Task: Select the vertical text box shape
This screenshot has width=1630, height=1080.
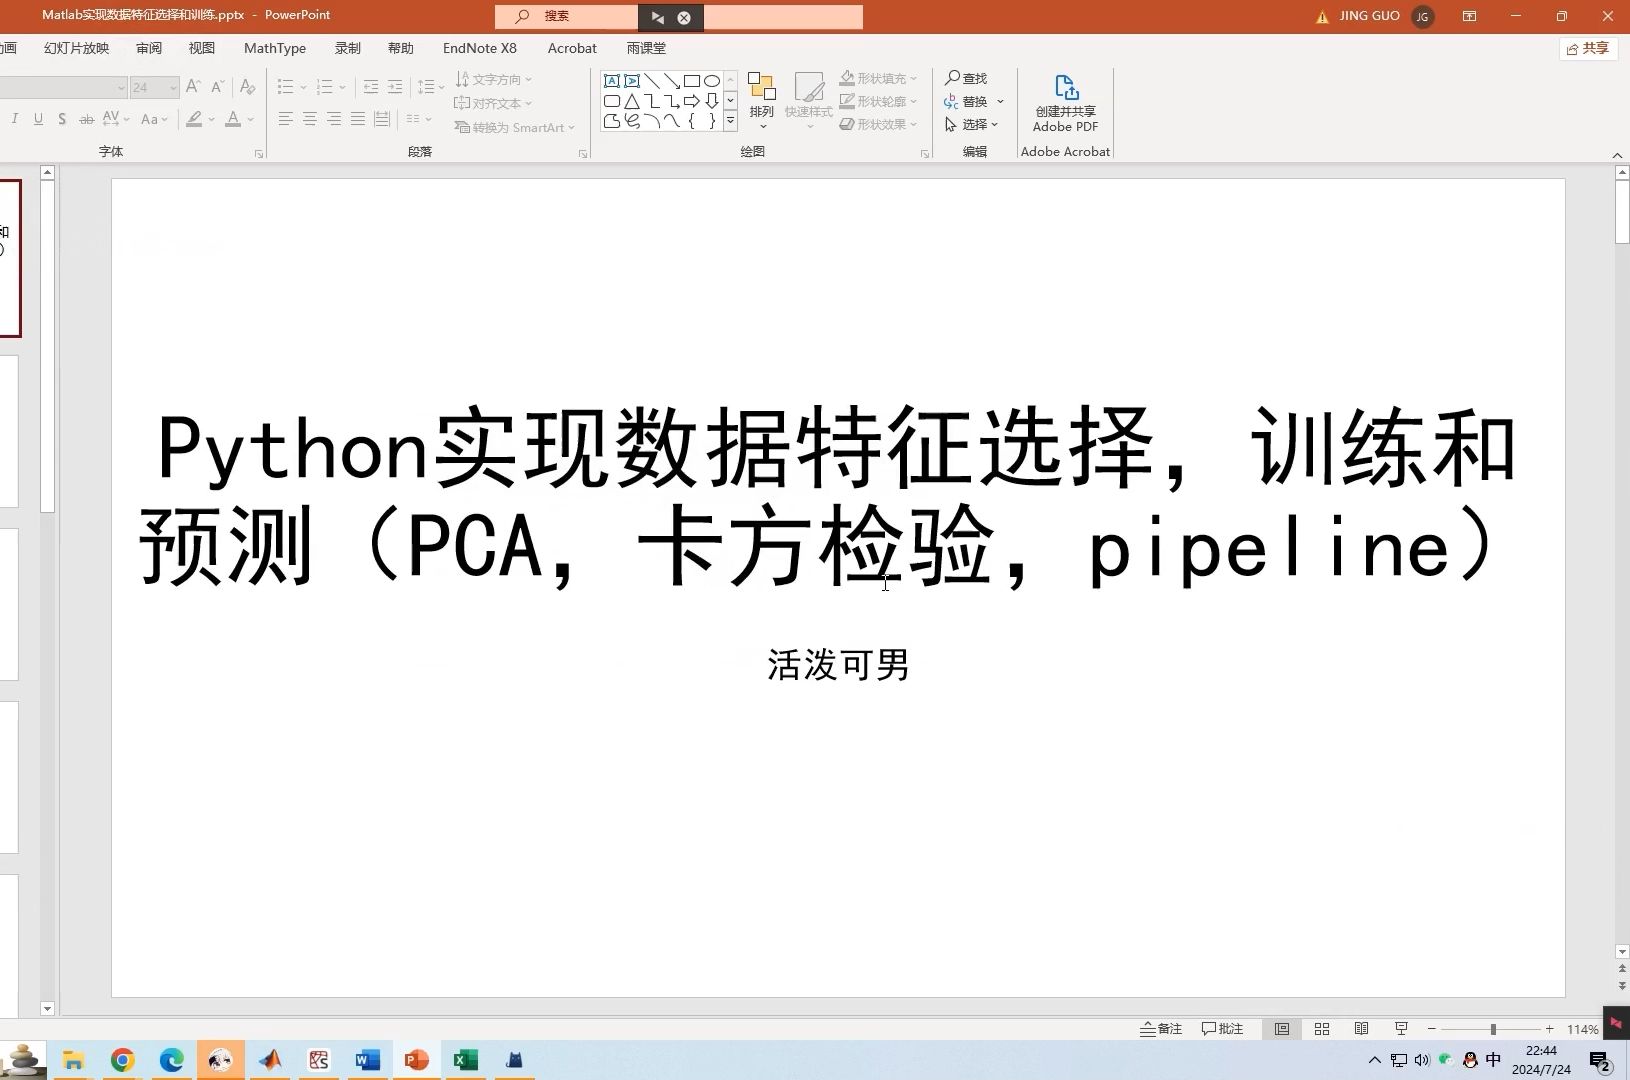Action: 632,81
